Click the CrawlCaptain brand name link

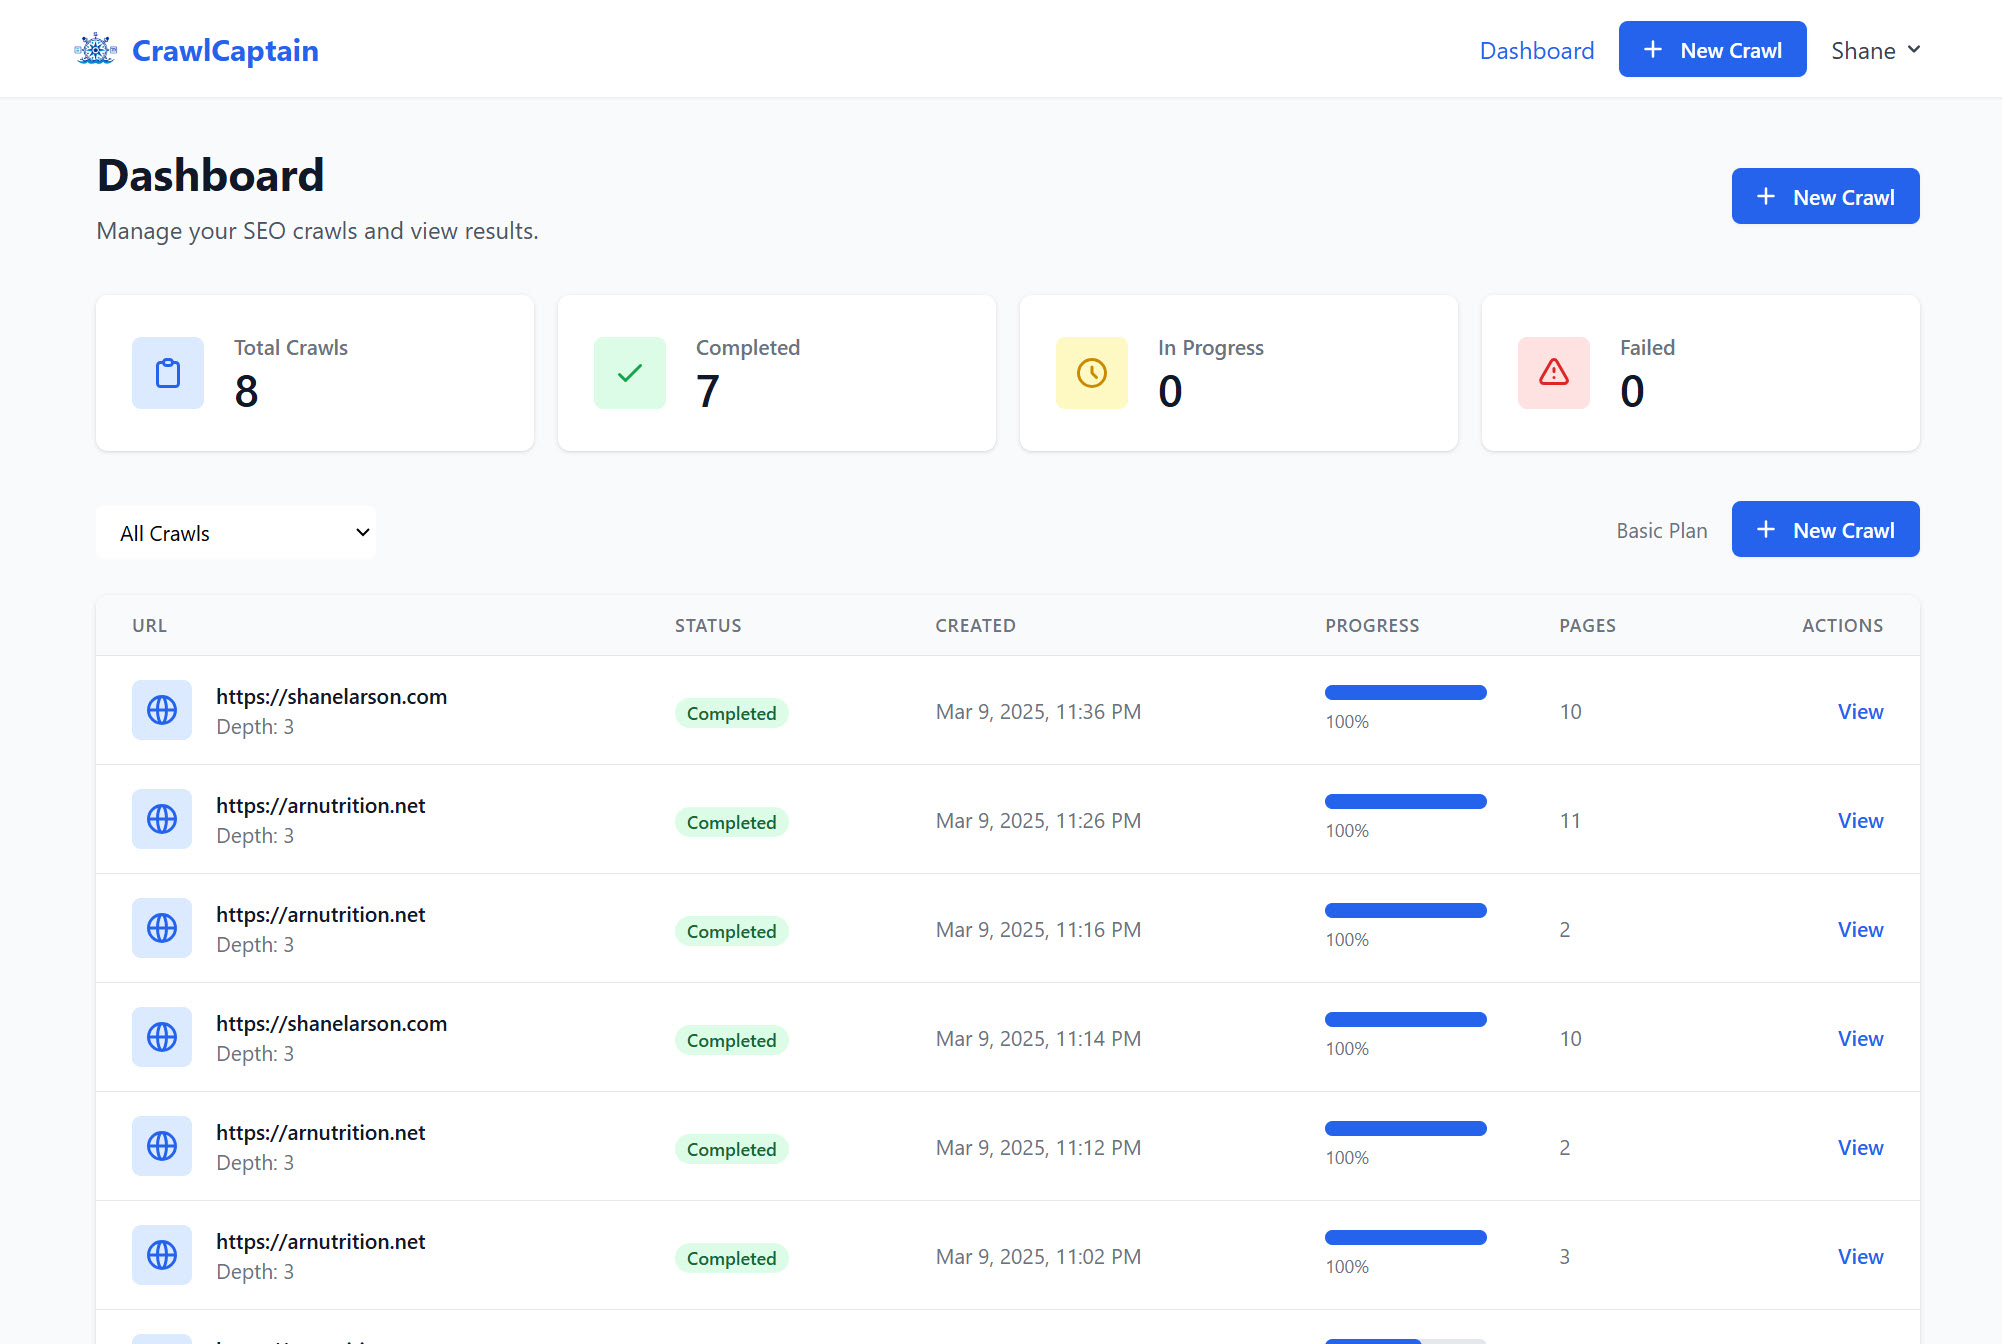pyautogui.click(x=225, y=50)
